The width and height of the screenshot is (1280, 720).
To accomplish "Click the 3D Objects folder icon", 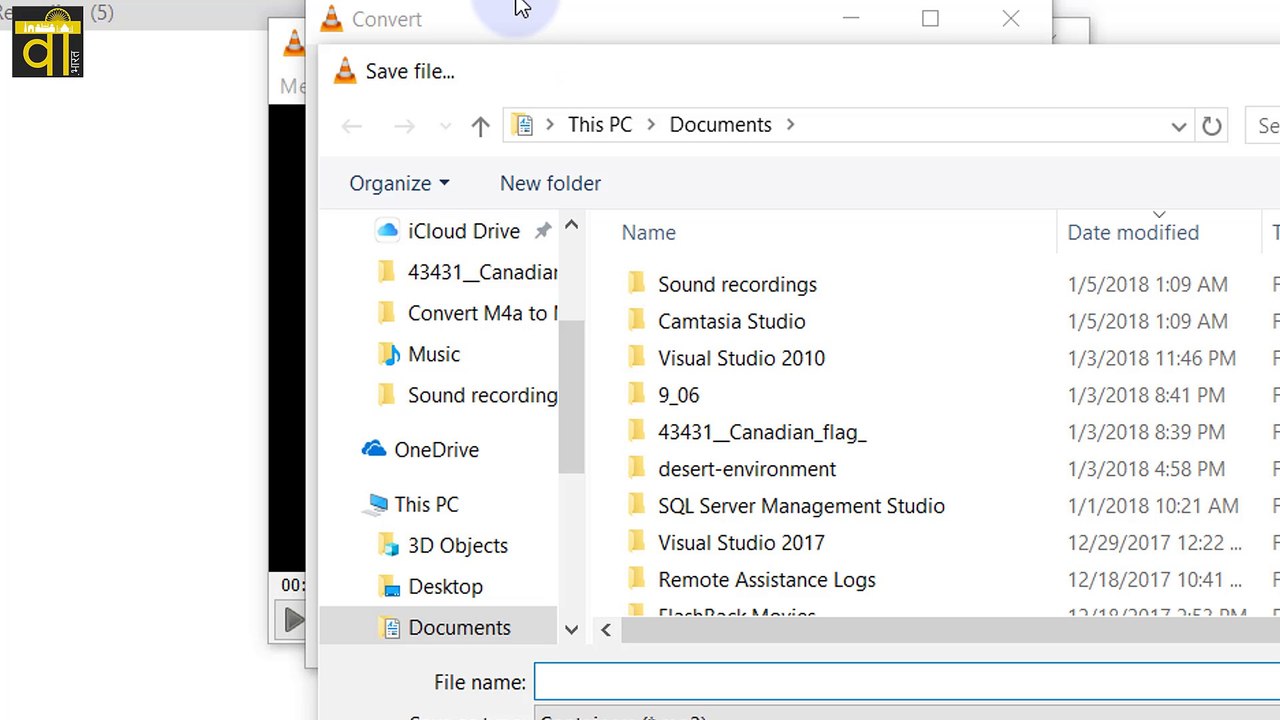I will pos(388,545).
